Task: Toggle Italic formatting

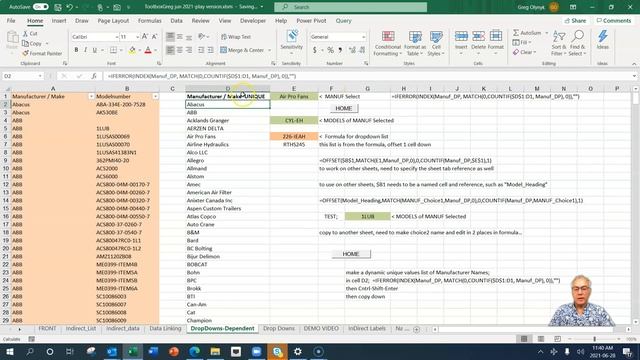Action: tap(85, 50)
